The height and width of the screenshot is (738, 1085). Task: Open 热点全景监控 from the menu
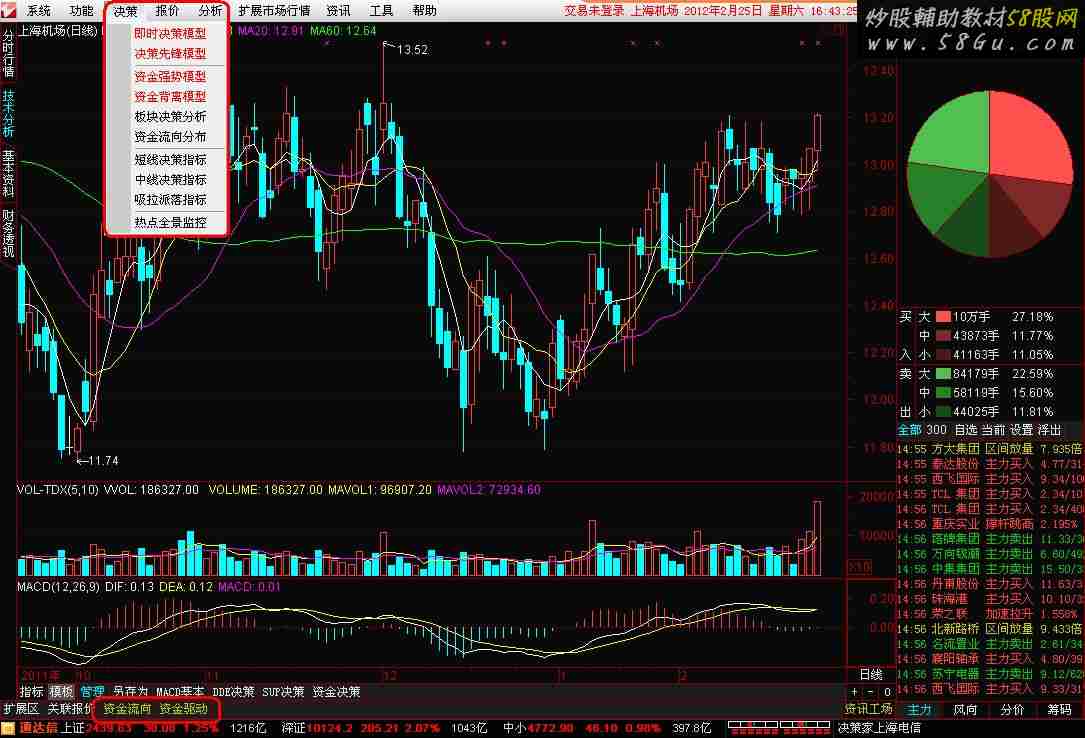pyautogui.click(x=170, y=222)
